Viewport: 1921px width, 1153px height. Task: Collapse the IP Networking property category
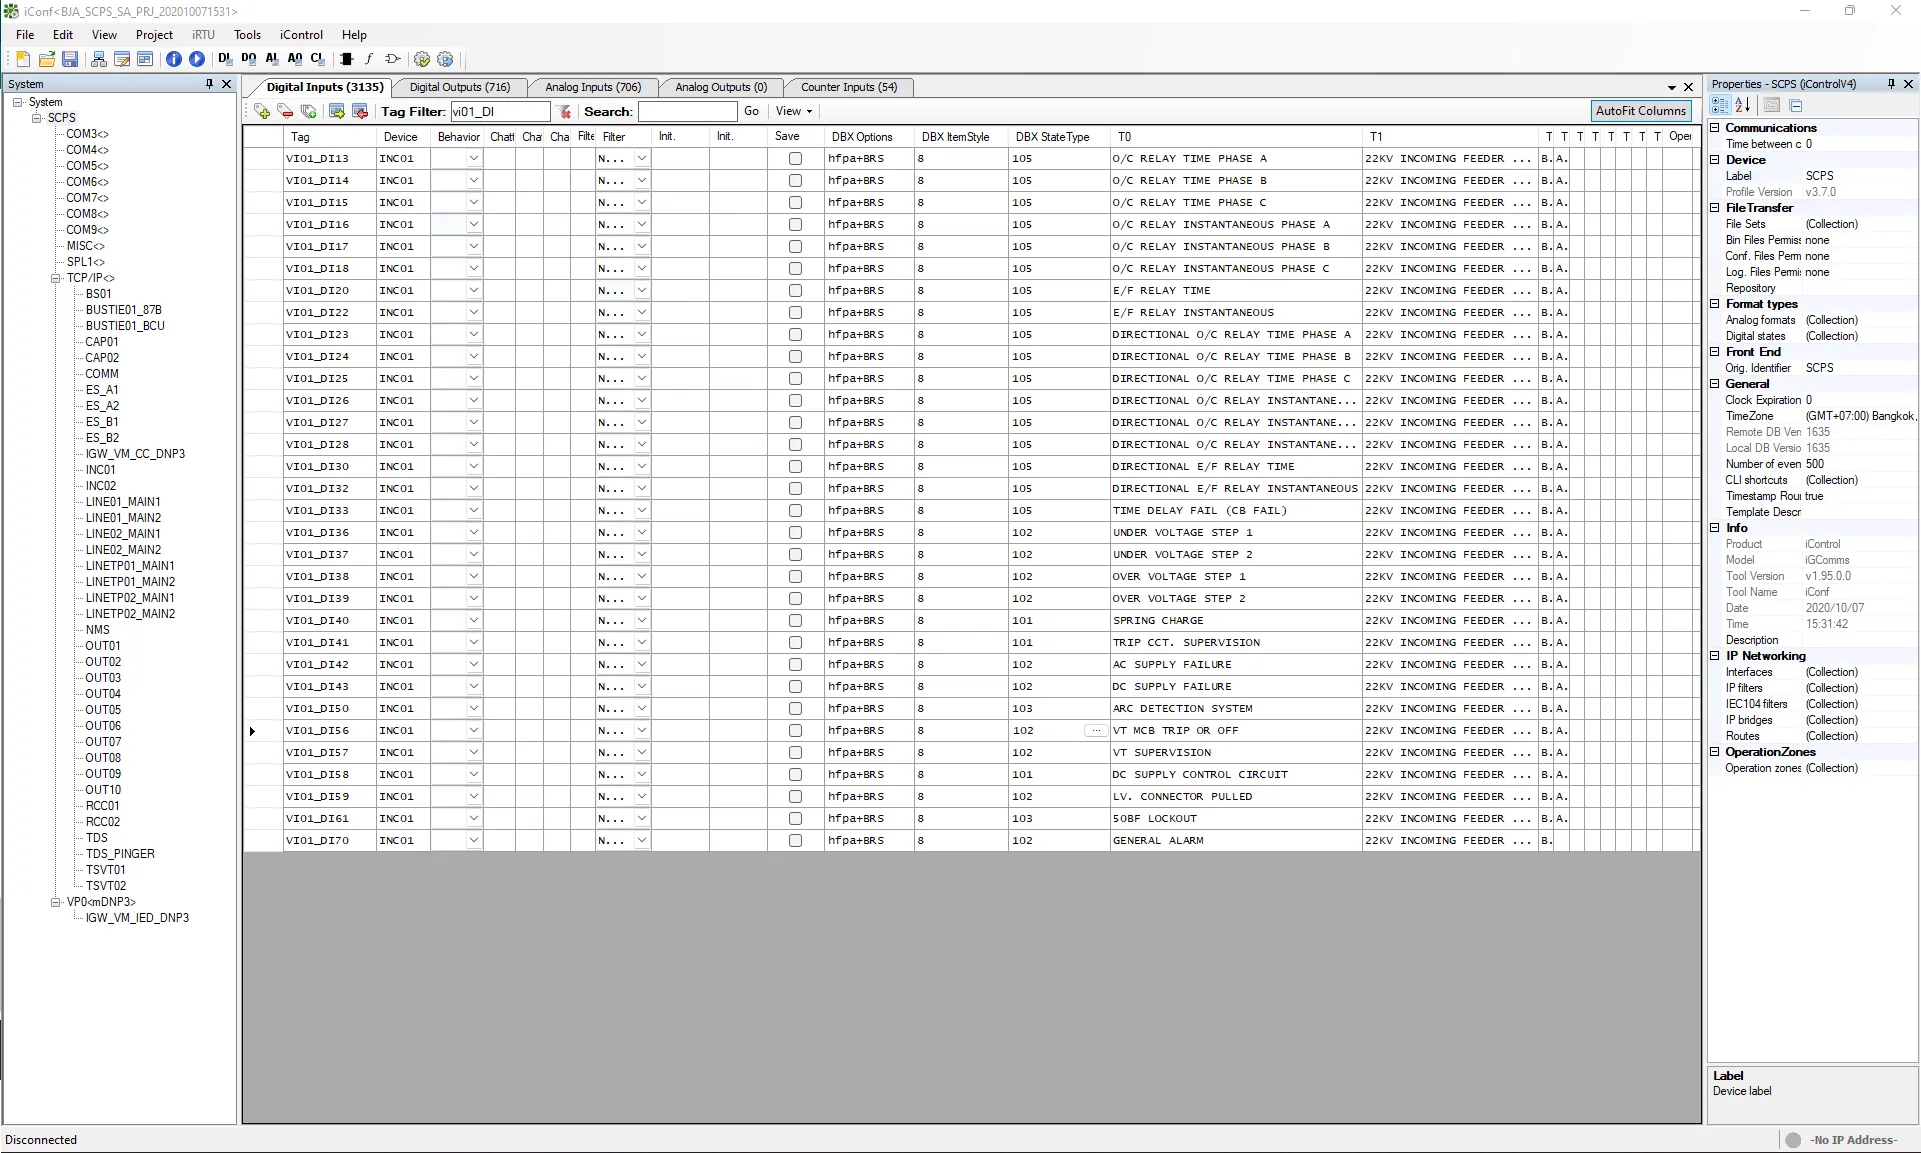[x=1715, y=656]
